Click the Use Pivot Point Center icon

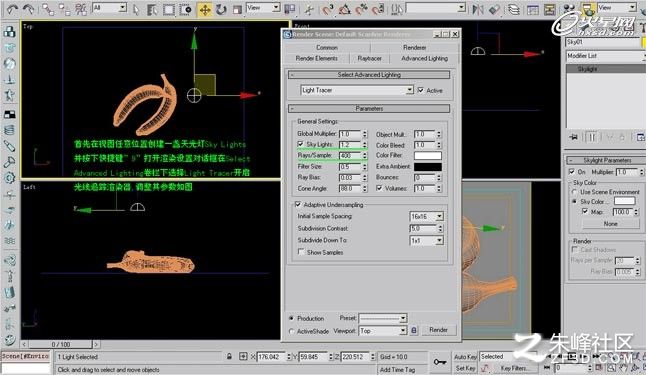pos(290,9)
